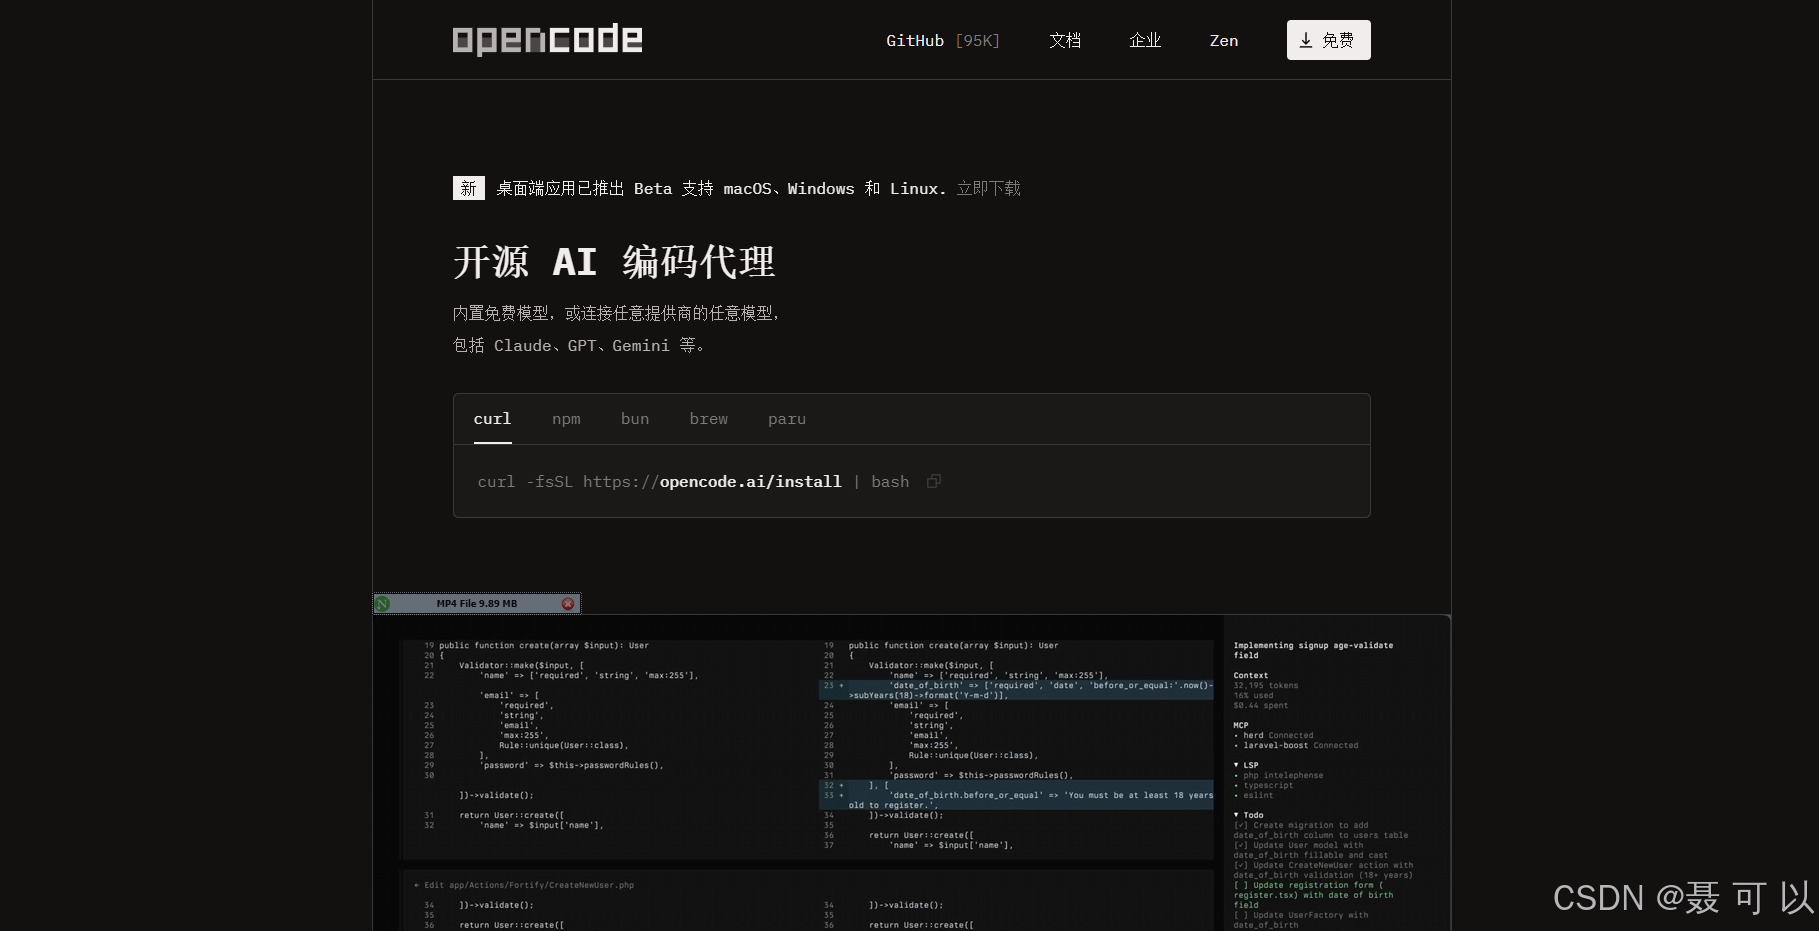Click the unchecked 'Update UserFactory with' todo checkbox

tap(1241, 916)
